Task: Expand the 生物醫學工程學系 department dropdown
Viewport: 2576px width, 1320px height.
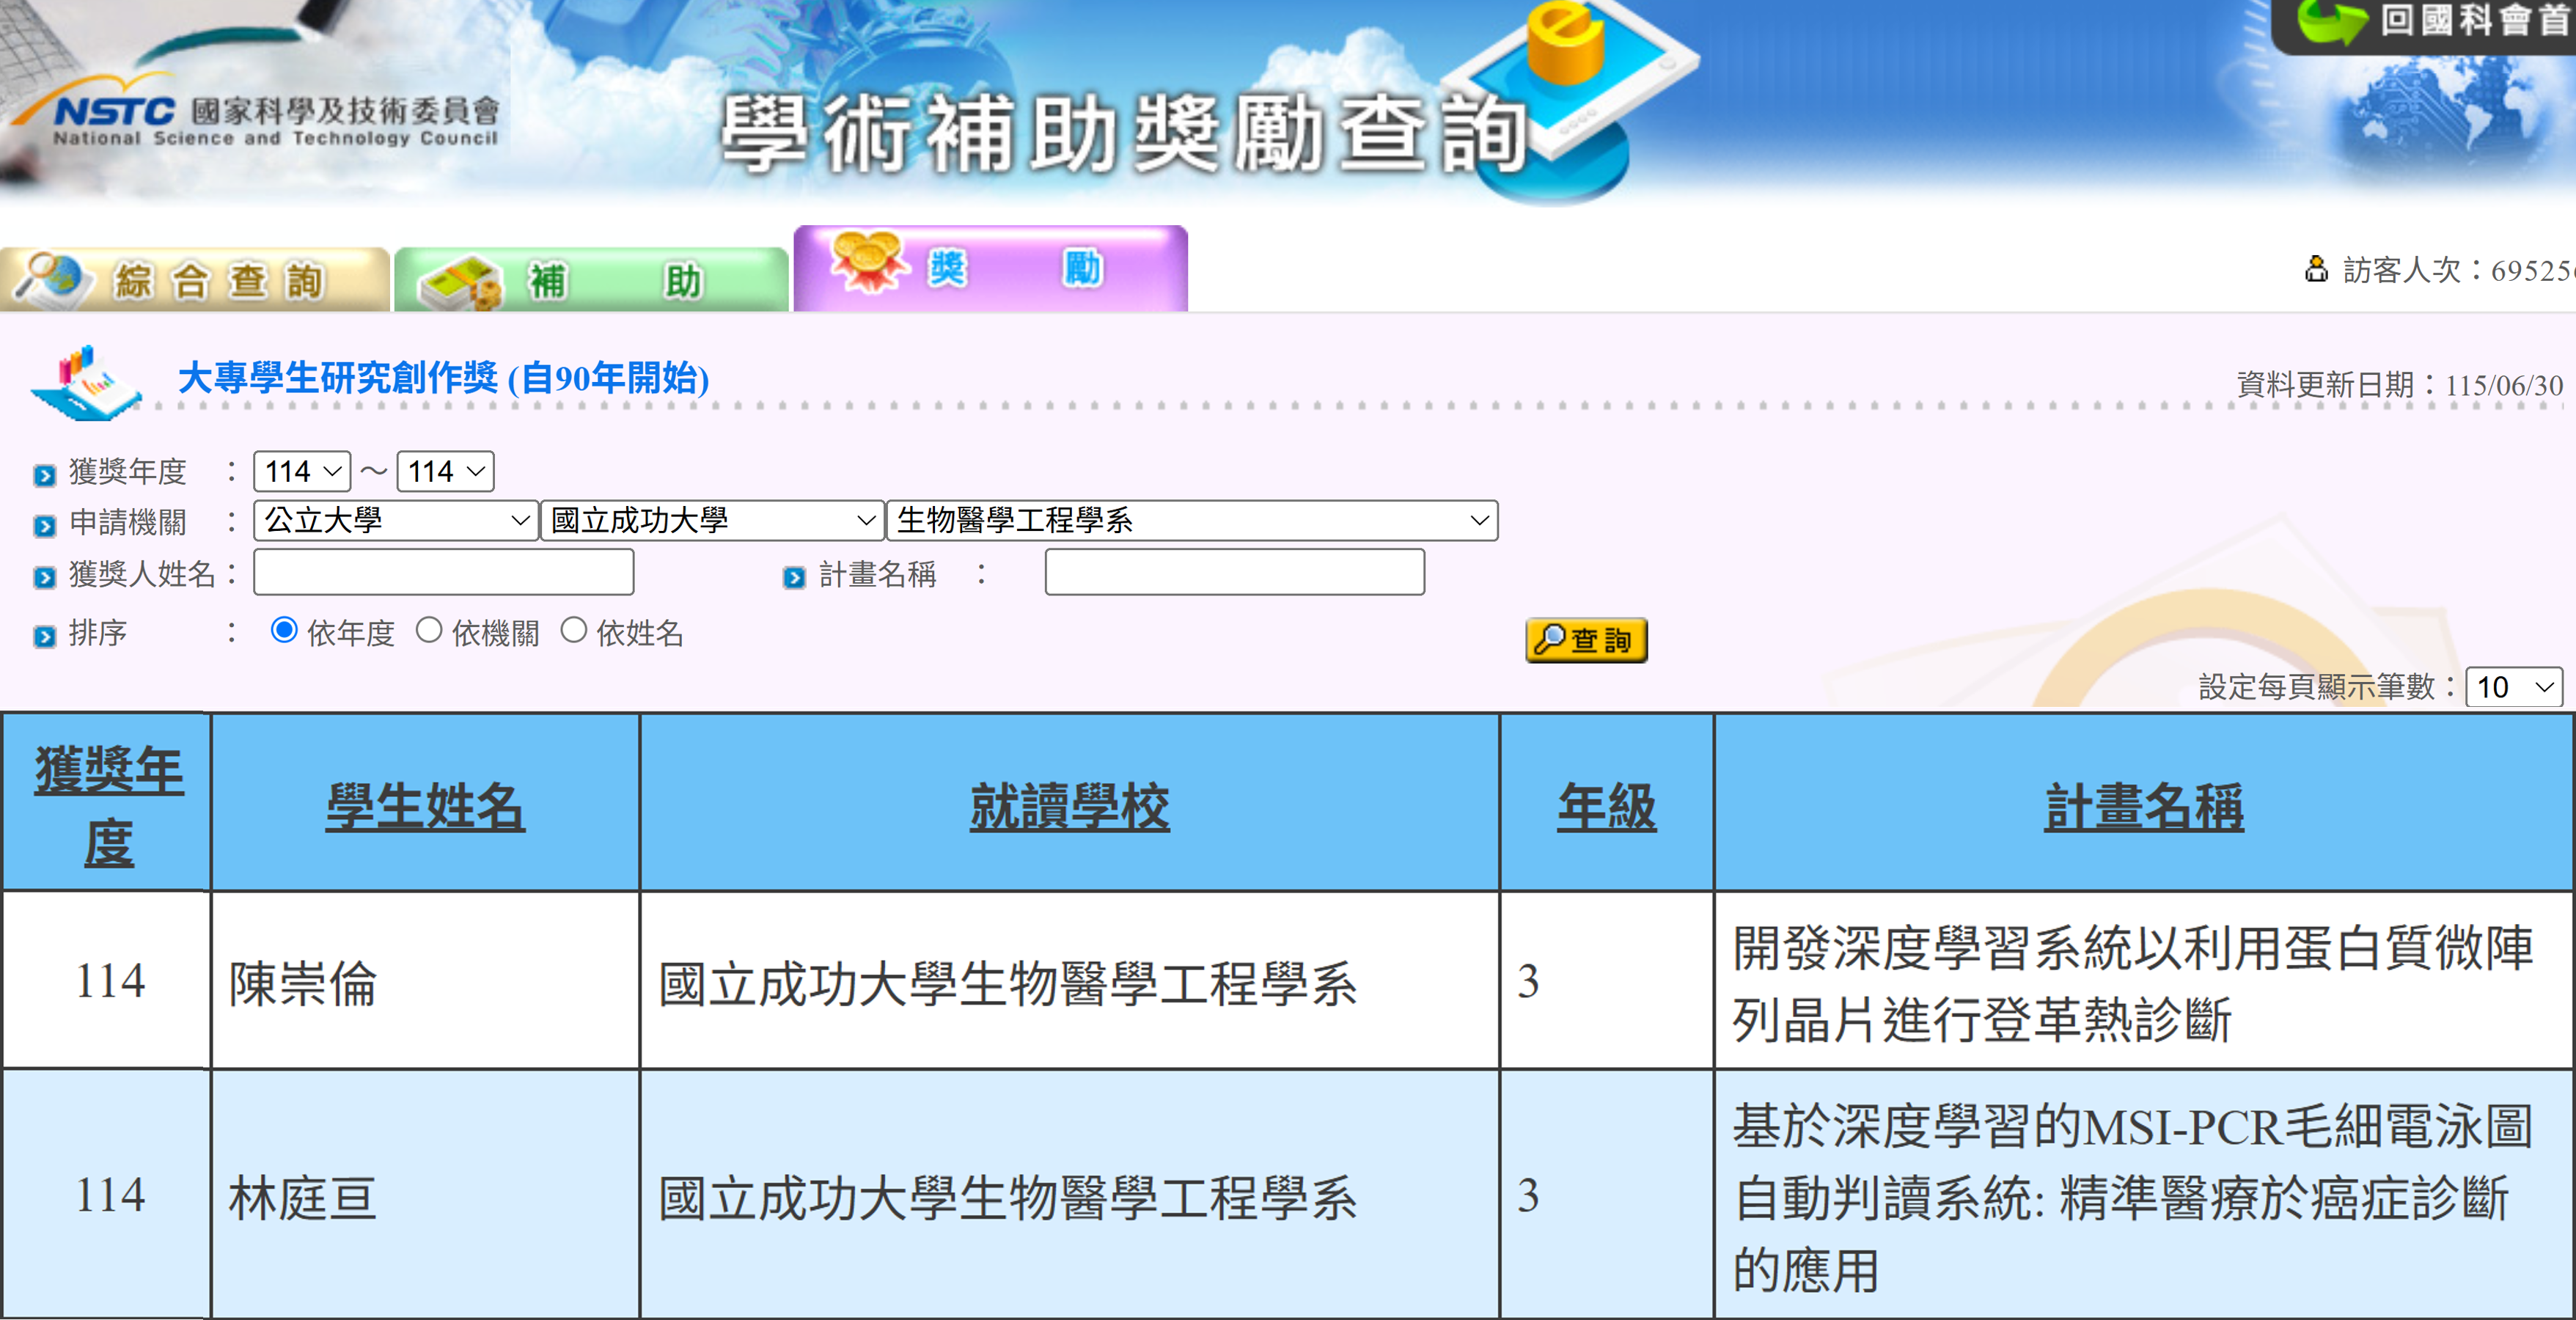Action: pyautogui.click(x=1192, y=520)
